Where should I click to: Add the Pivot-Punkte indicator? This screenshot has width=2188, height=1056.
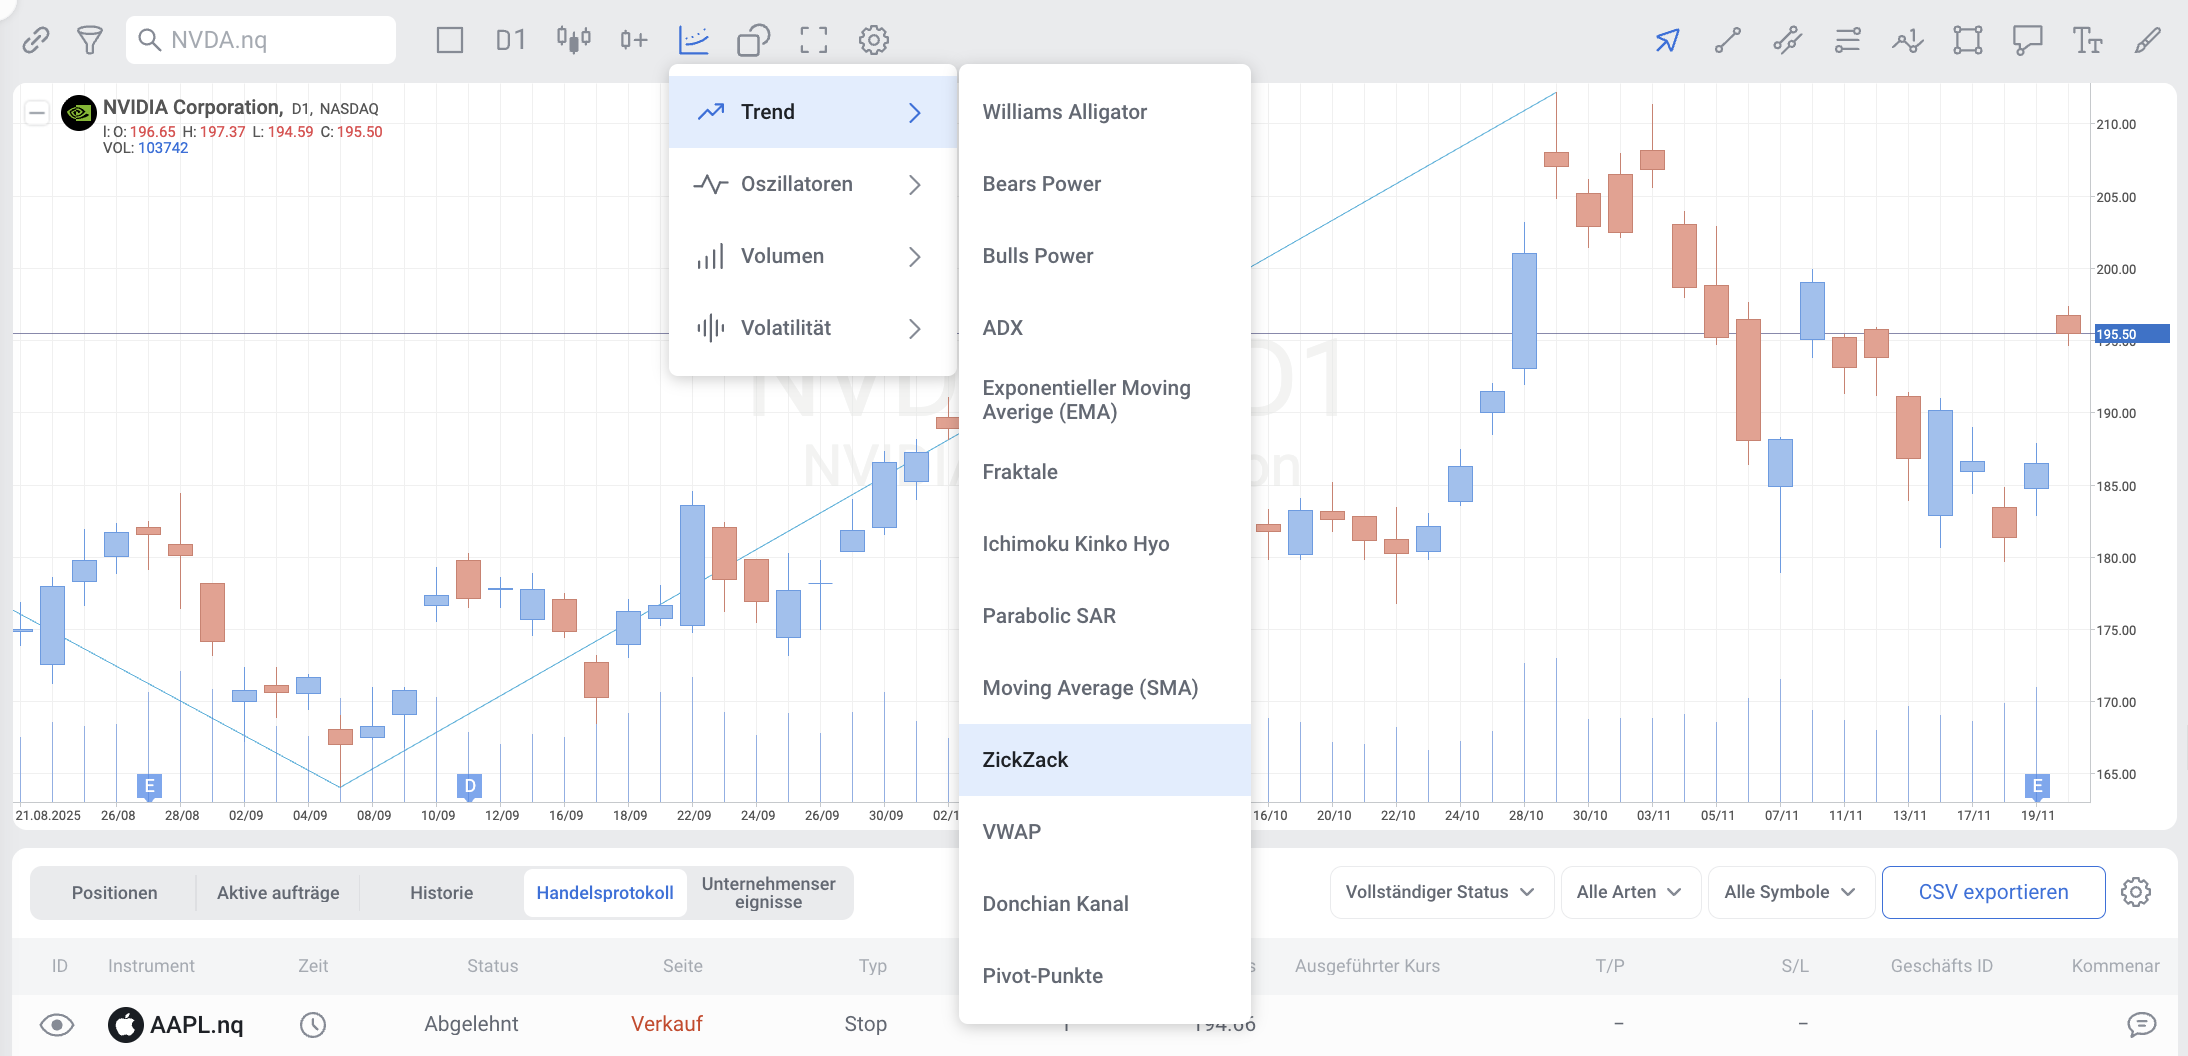(1105, 976)
